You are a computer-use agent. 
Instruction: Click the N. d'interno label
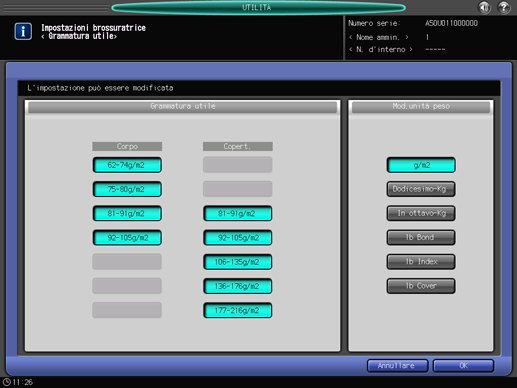[x=381, y=49]
